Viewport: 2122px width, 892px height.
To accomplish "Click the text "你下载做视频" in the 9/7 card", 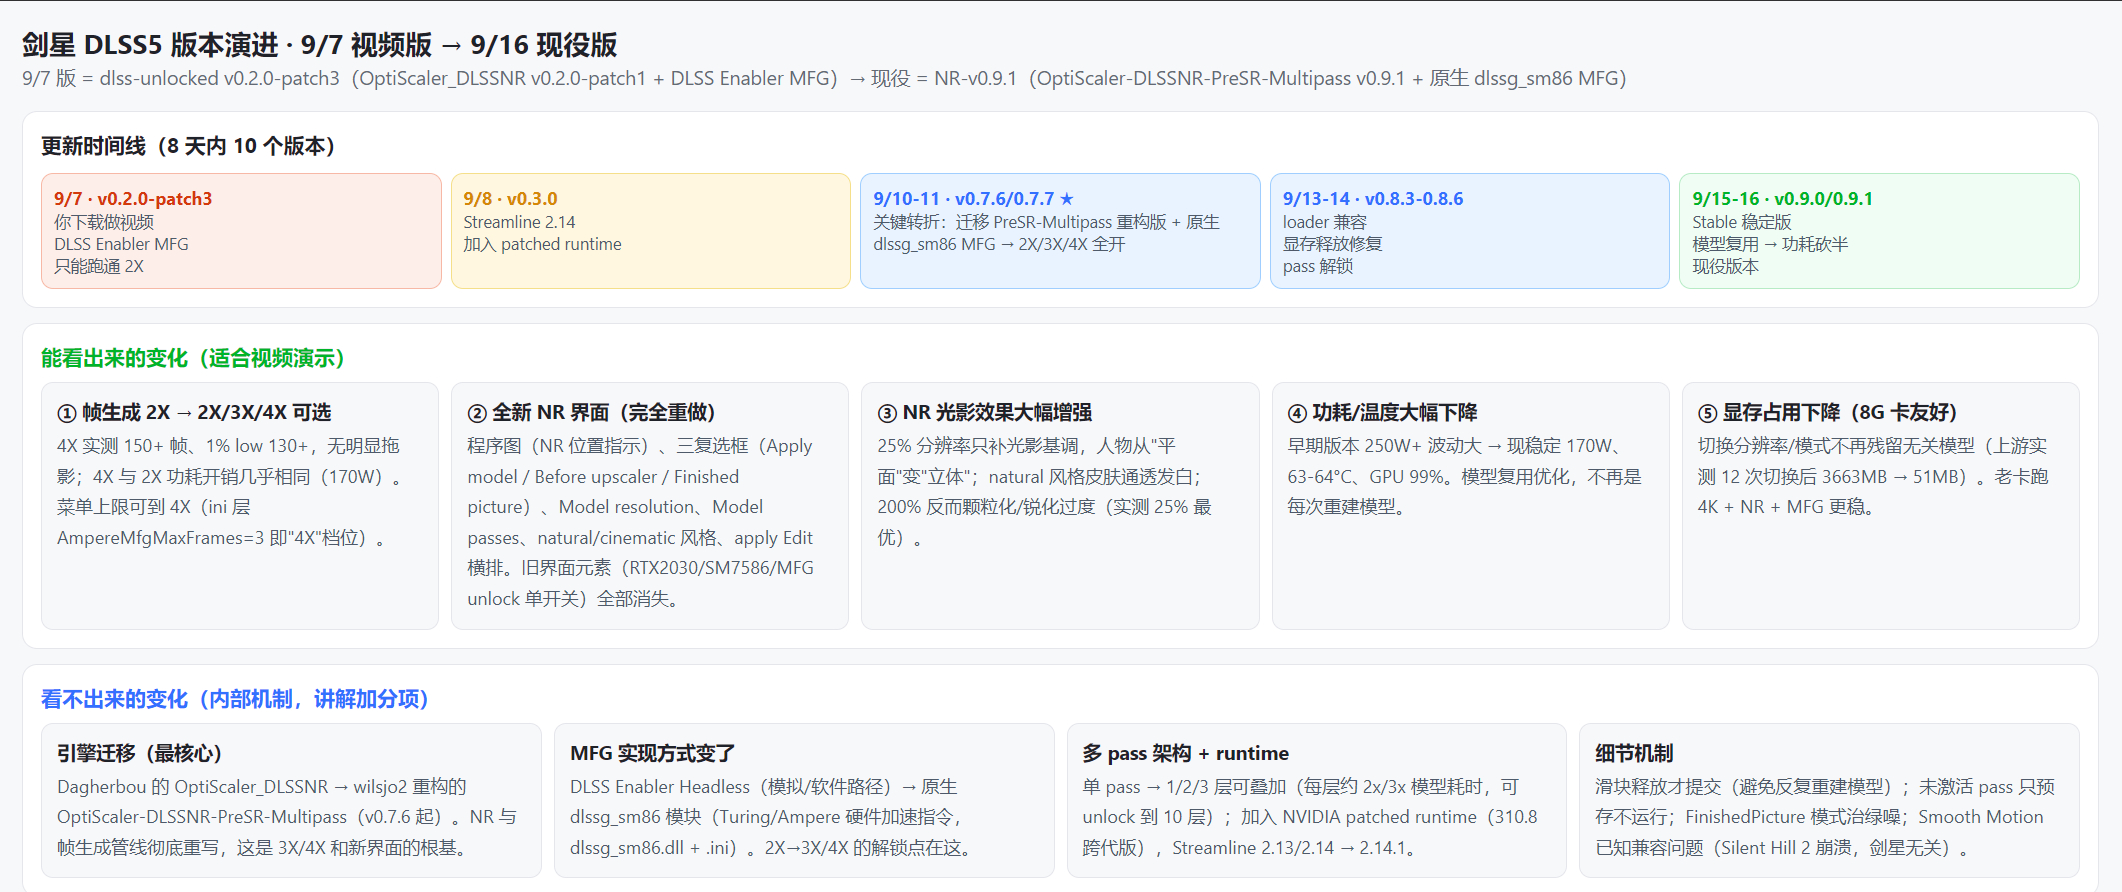I will point(104,222).
